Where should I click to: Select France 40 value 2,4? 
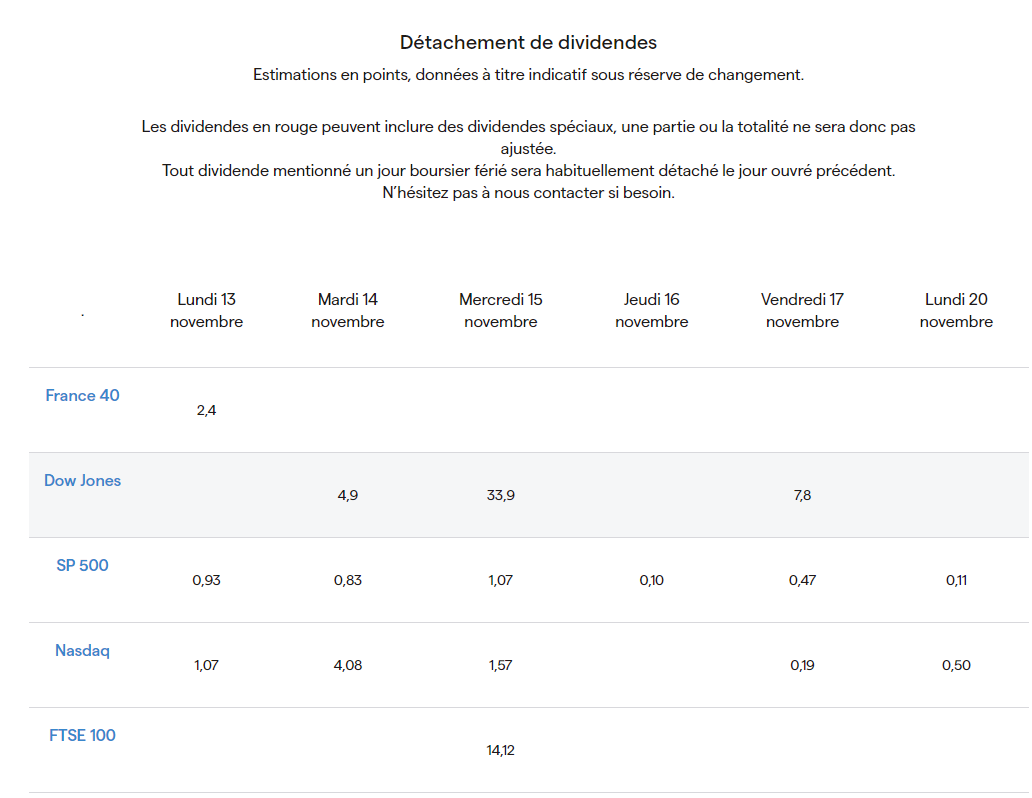click(207, 410)
